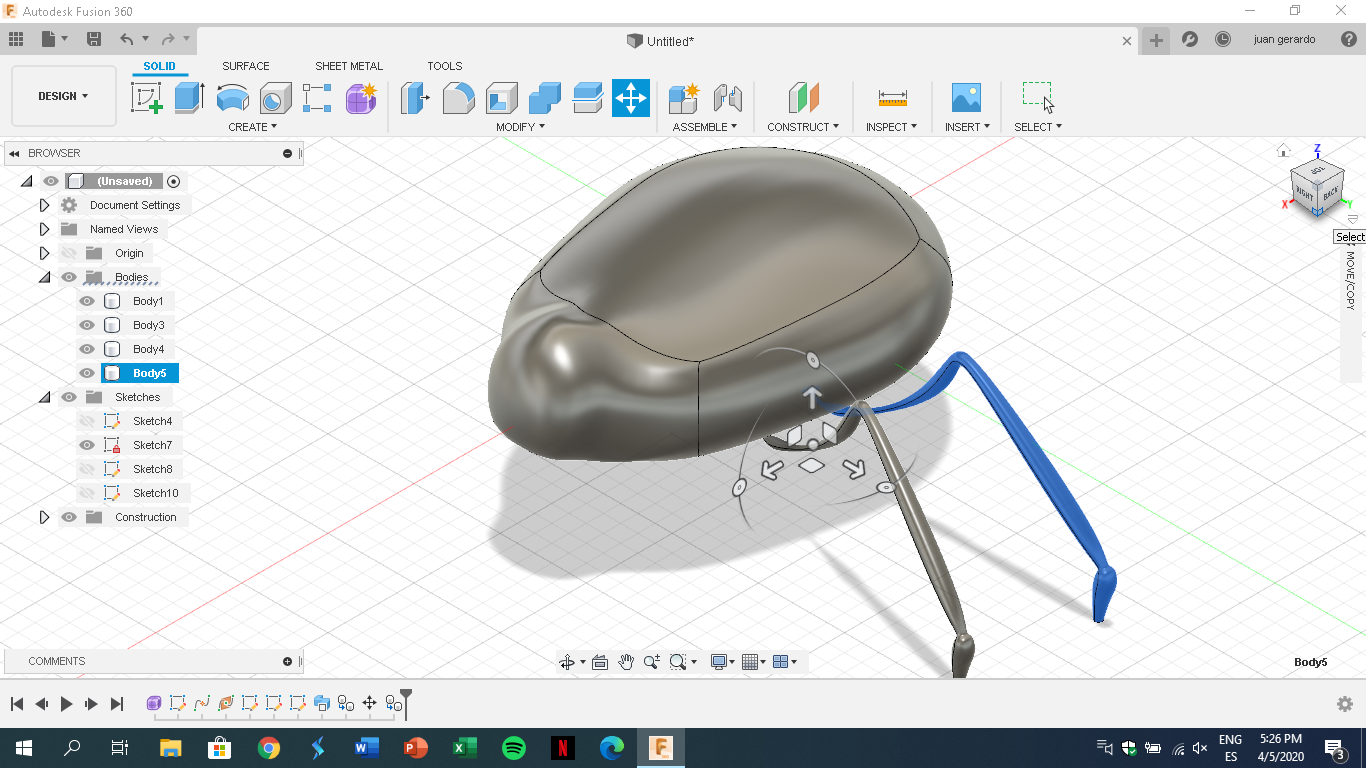Image resolution: width=1366 pixels, height=768 pixels.
Task: Open Spotify from the taskbar
Action: (513, 747)
